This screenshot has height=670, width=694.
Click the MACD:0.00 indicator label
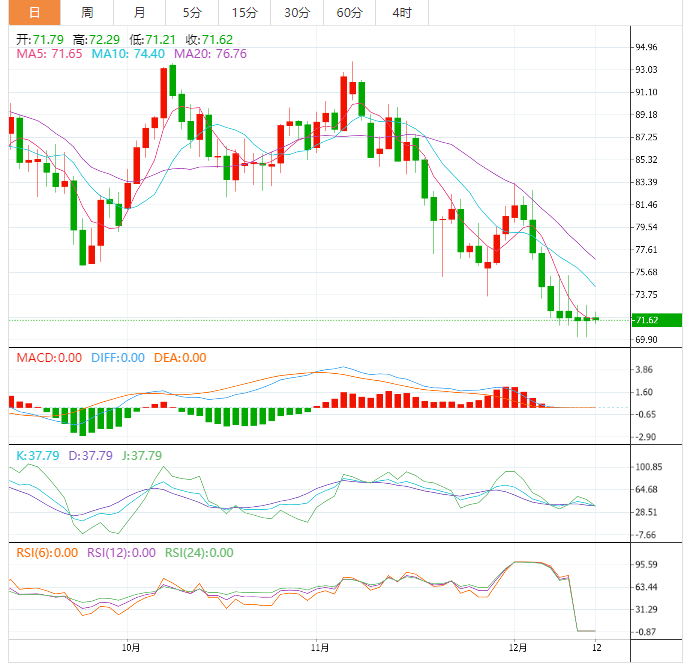point(48,358)
